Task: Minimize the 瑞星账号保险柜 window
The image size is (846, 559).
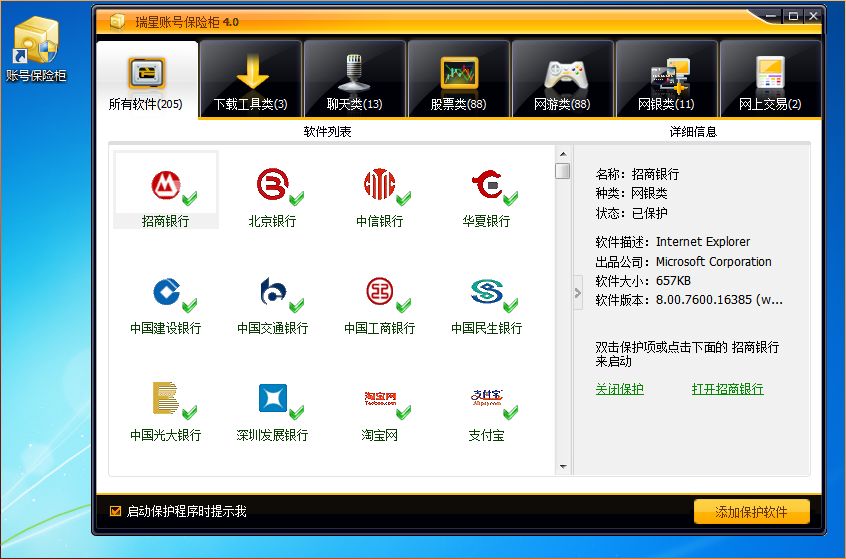Action: pos(770,16)
